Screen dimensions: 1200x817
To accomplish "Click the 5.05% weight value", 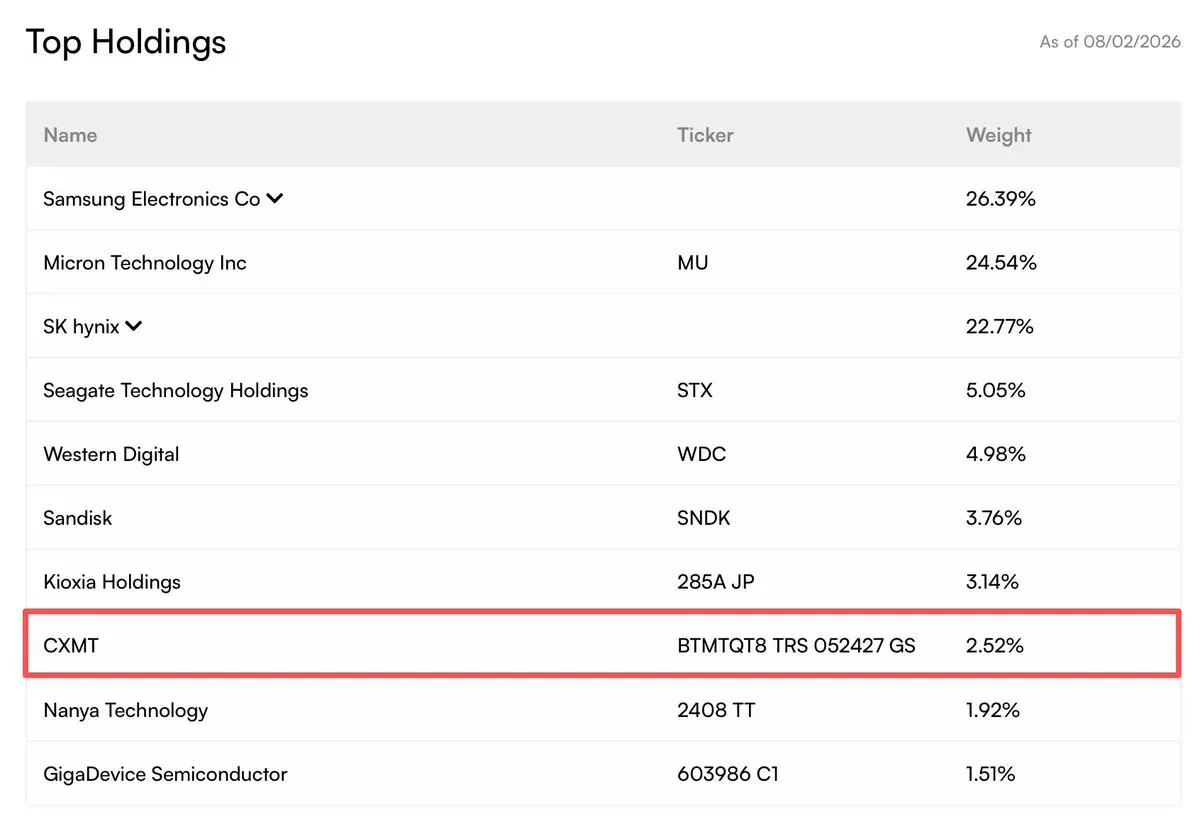I will (x=996, y=391).
